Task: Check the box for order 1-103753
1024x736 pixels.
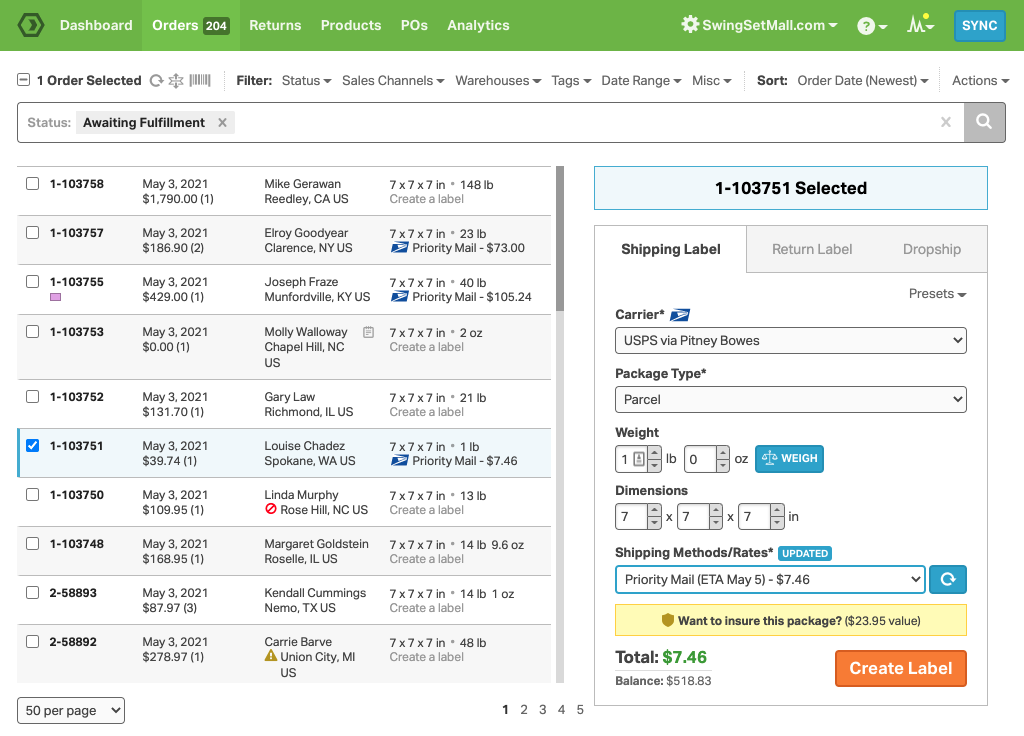Action: (33, 331)
